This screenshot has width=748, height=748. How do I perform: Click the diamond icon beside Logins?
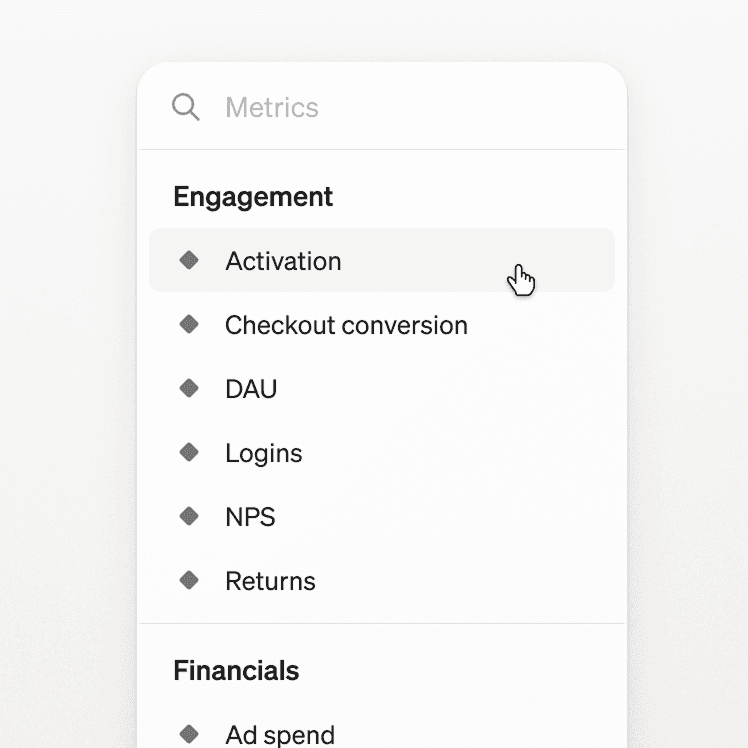click(189, 453)
